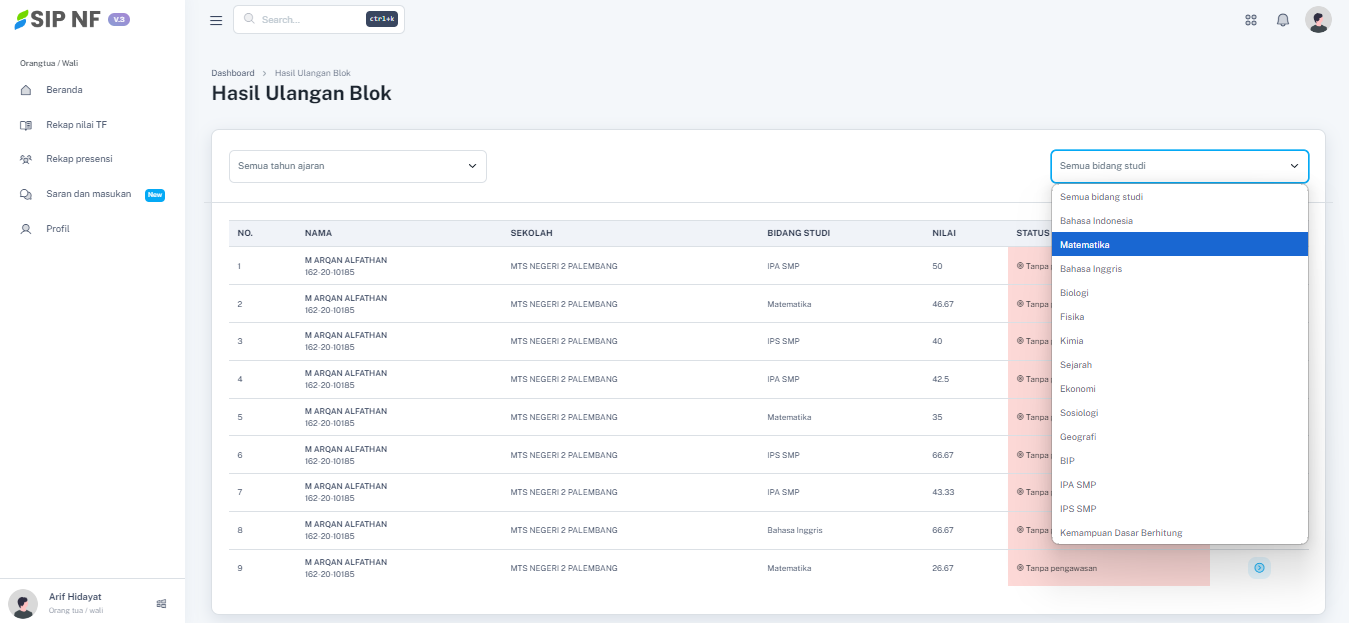Click the Beranda home icon
Viewport: 1349px width, 623px height.
tap(26, 90)
